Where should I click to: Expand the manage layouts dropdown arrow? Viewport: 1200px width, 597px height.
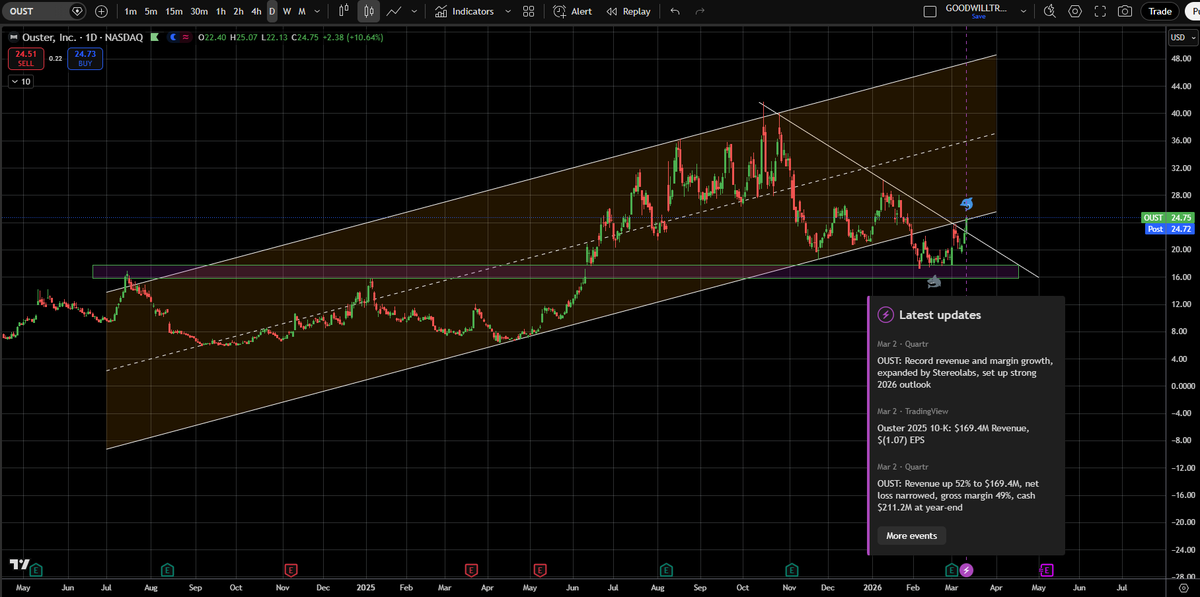point(1023,11)
